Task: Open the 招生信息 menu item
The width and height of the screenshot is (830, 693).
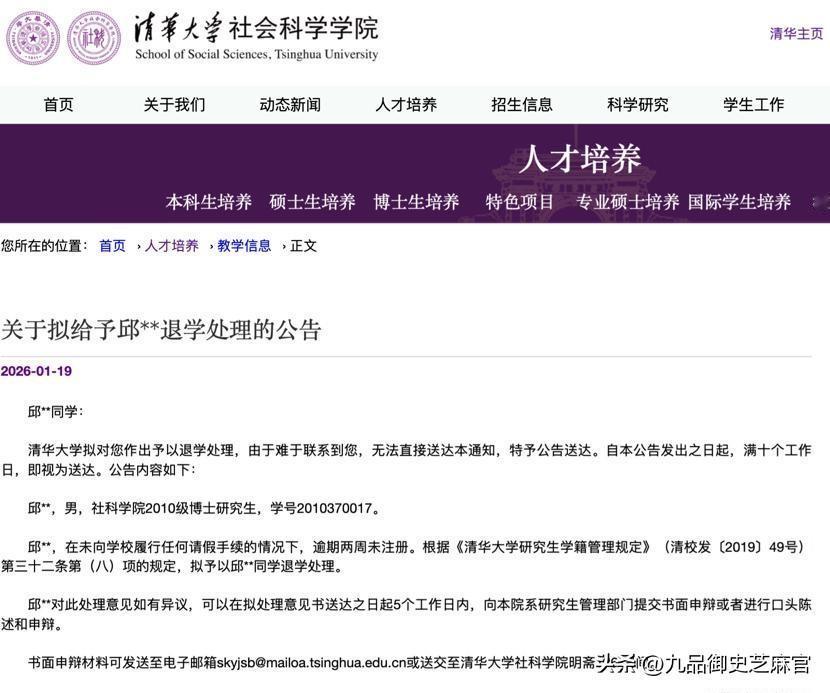Action: click(x=522, y=105)
